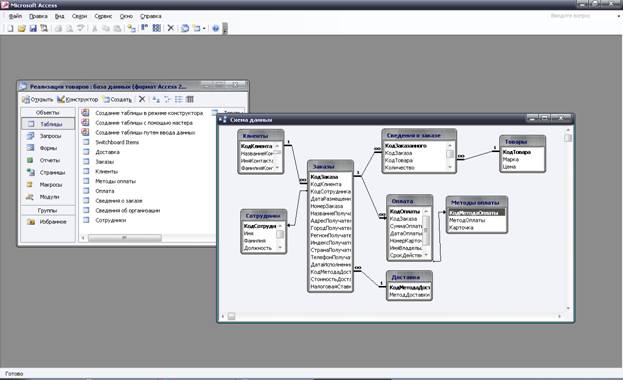Screen dimensions: 623x380
Task: Select the Заказы table in list
Action: pyautogui.click(x=104, y=162)
